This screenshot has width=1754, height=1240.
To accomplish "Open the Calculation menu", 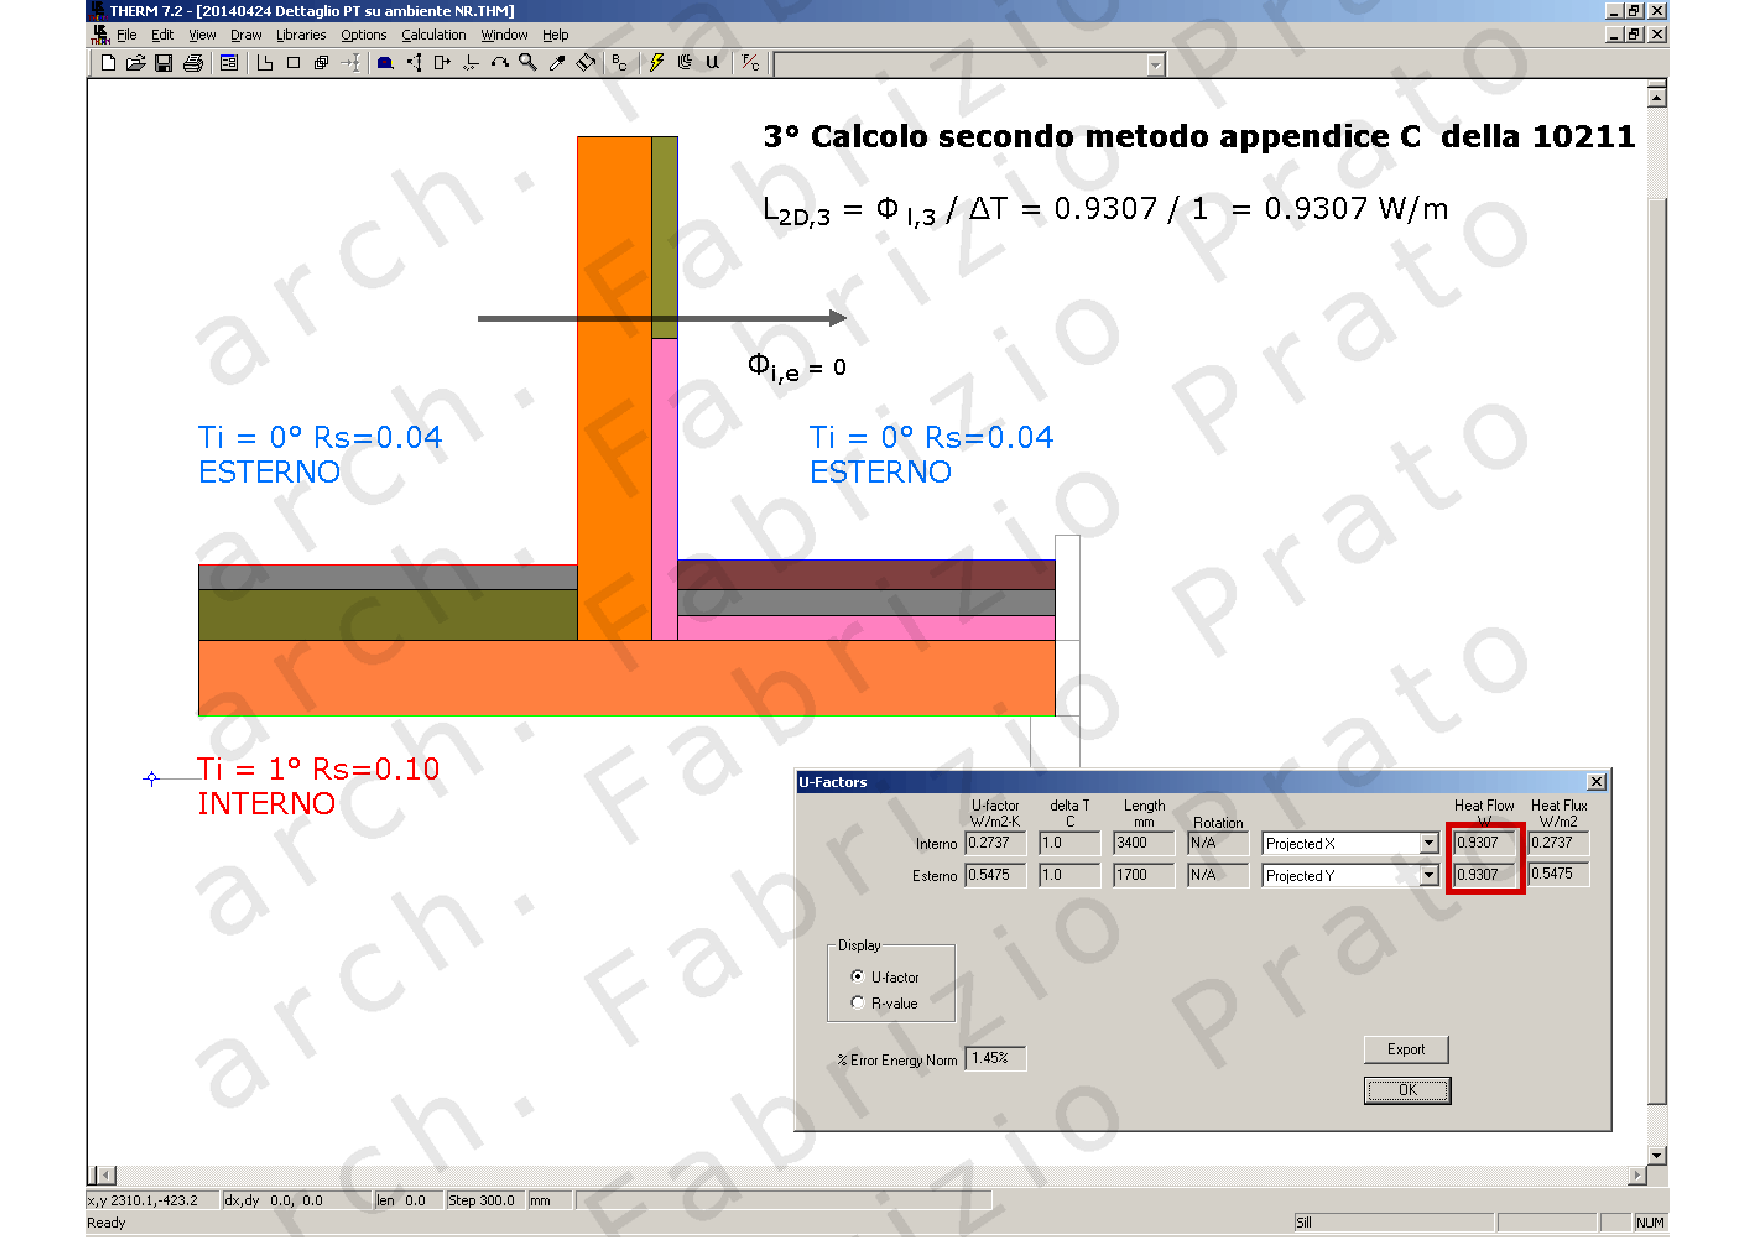I will click(434, 35).
